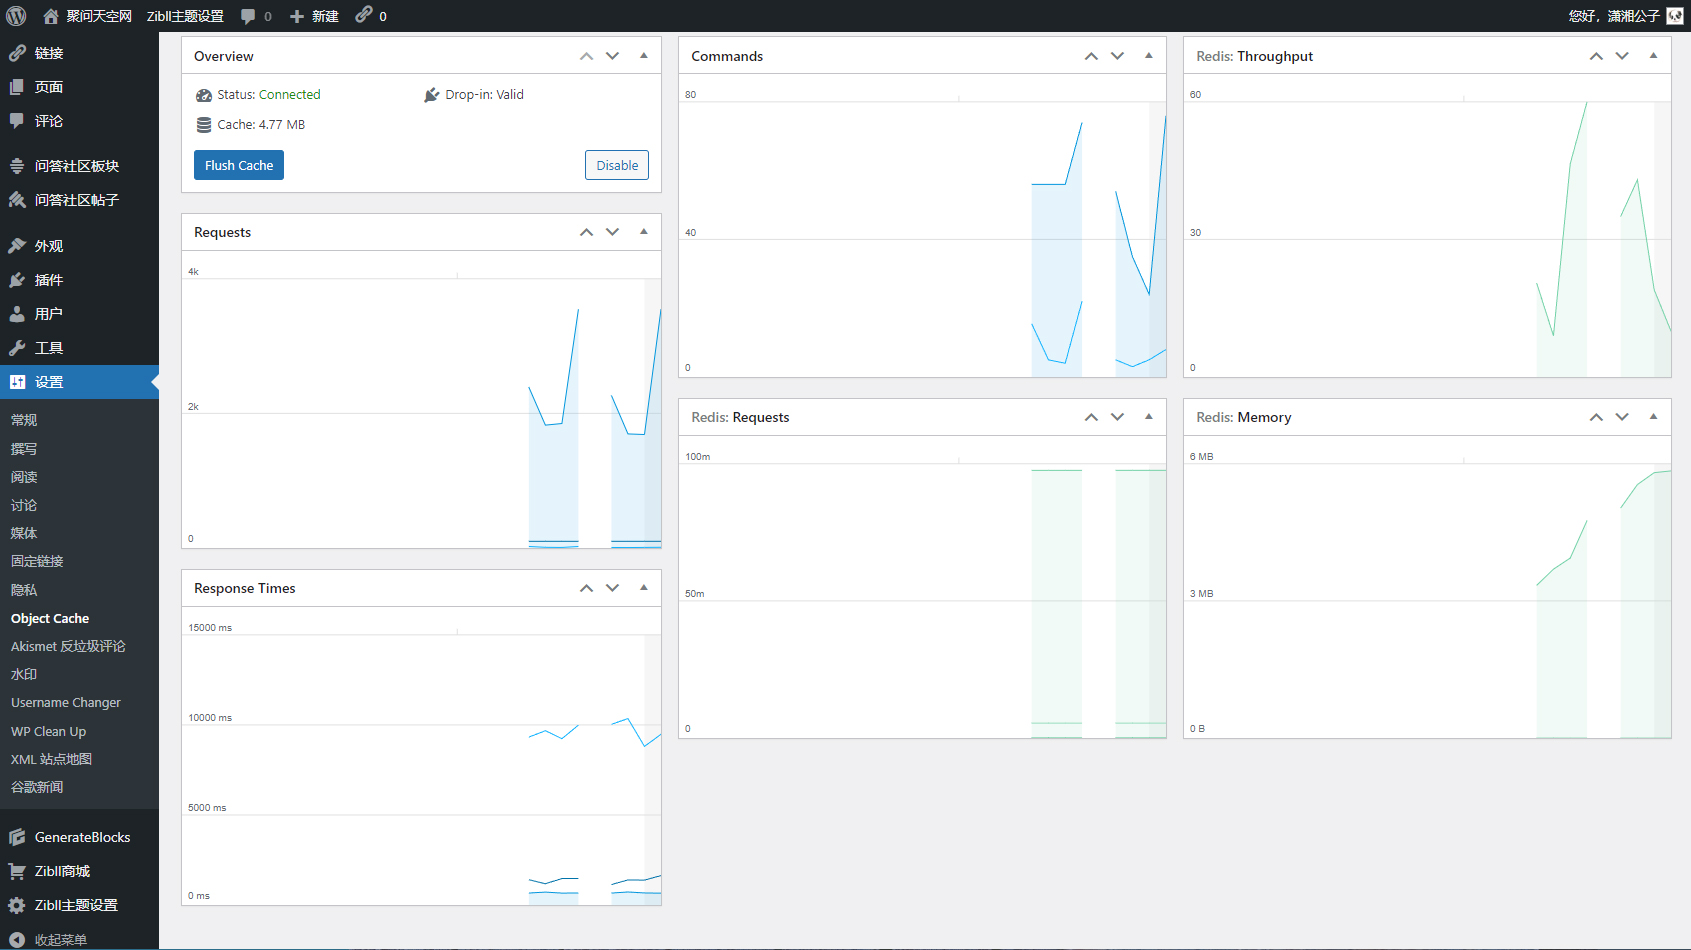Toggle the Commands panel collapse triangle

(x=1149, y=56)
